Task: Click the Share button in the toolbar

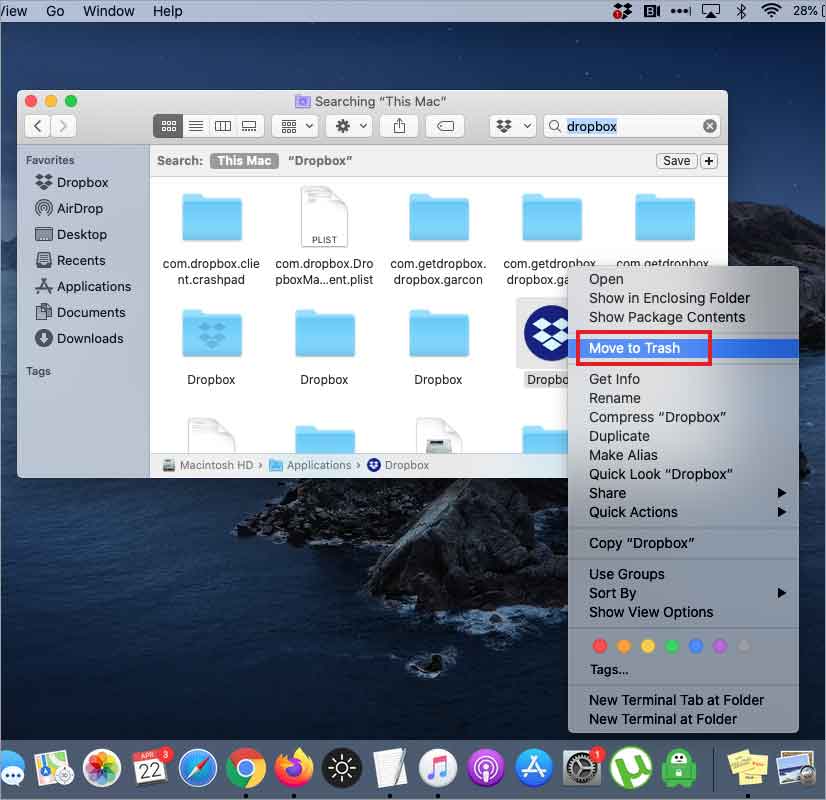Action: [x=398, y=126]
